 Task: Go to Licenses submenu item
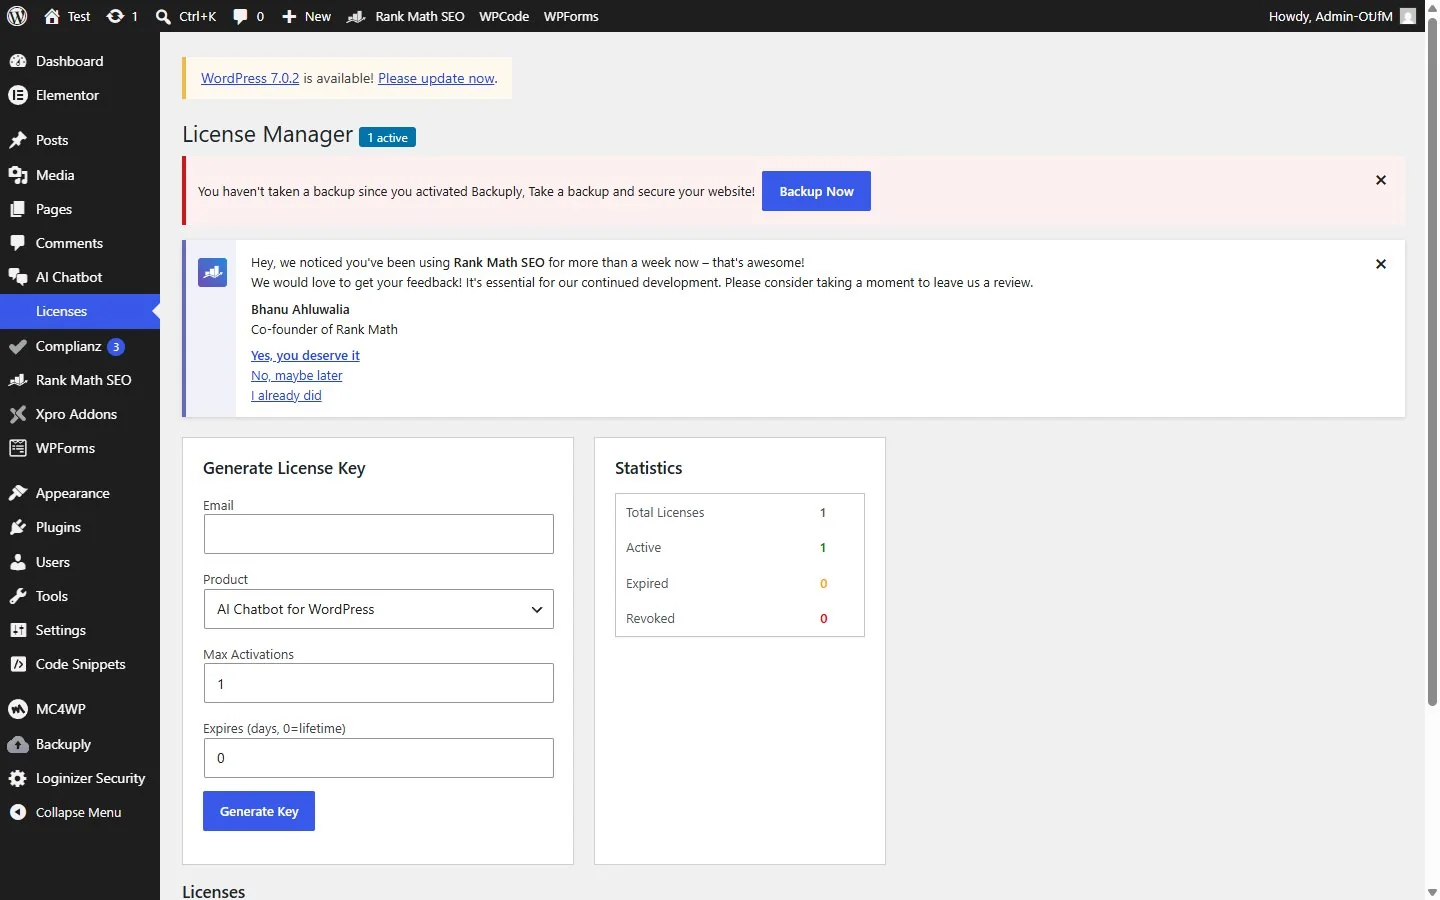coord(80,311)
